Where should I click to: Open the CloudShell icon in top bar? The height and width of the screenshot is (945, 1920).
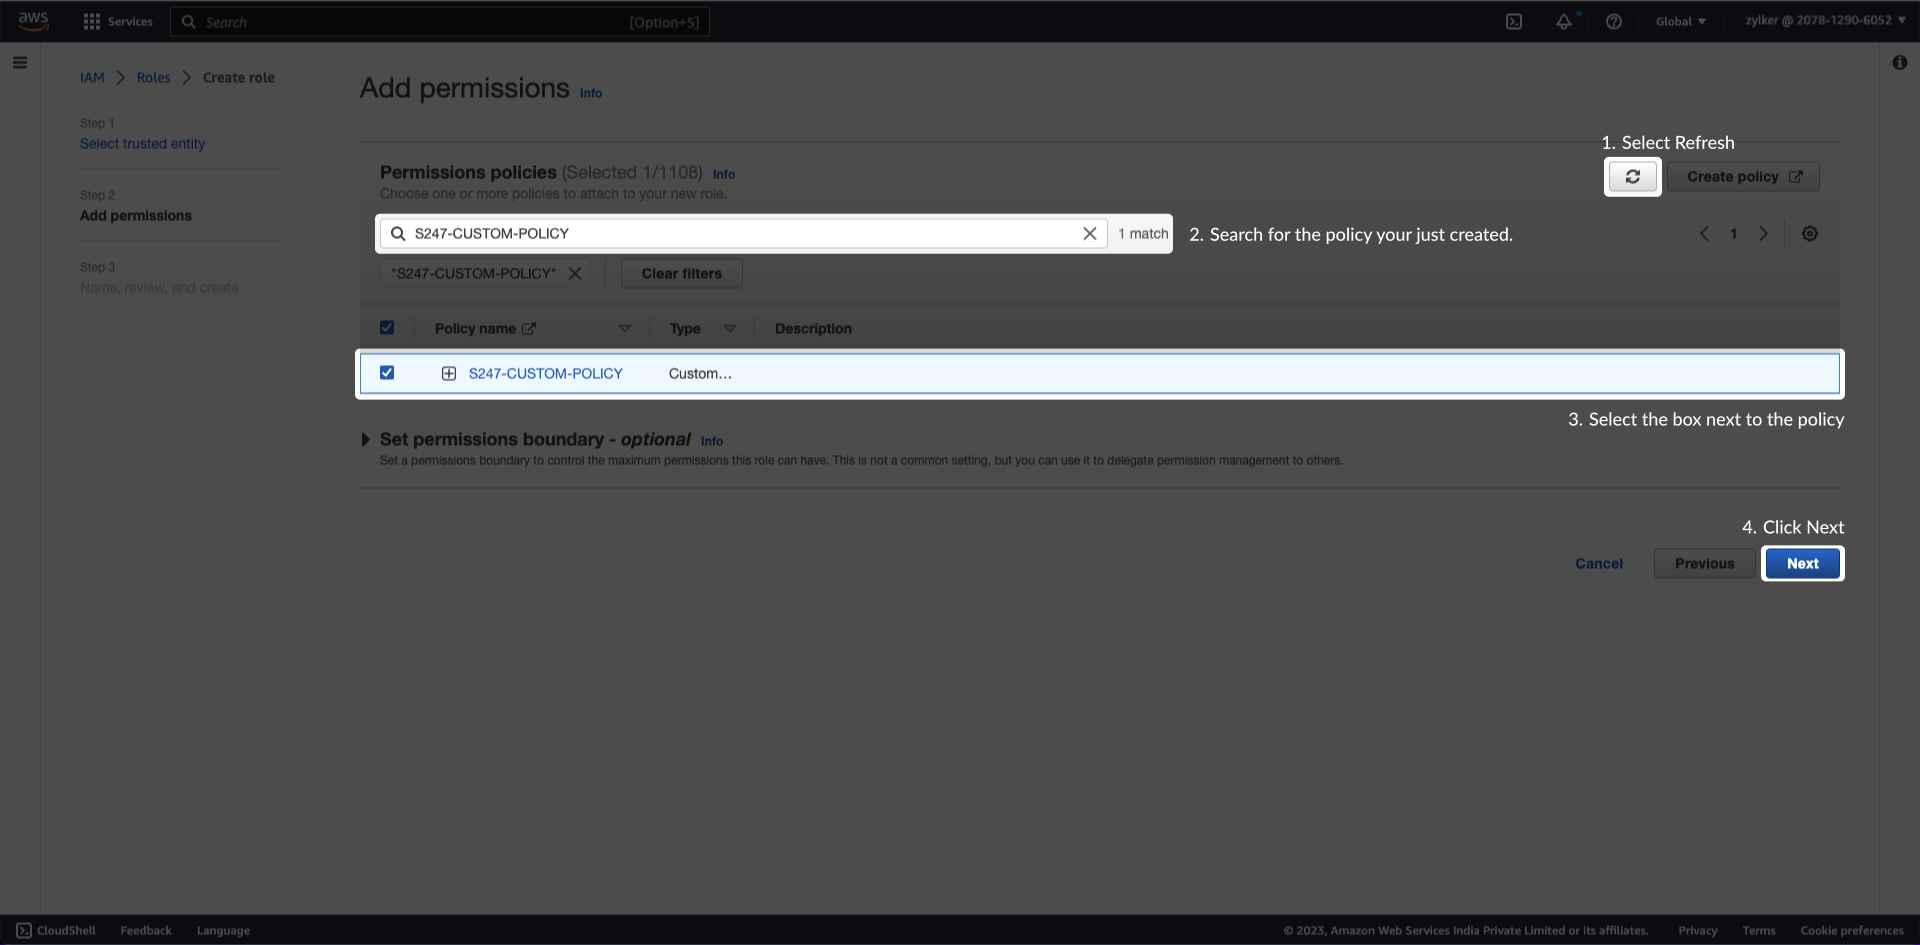click(1514, 21)
